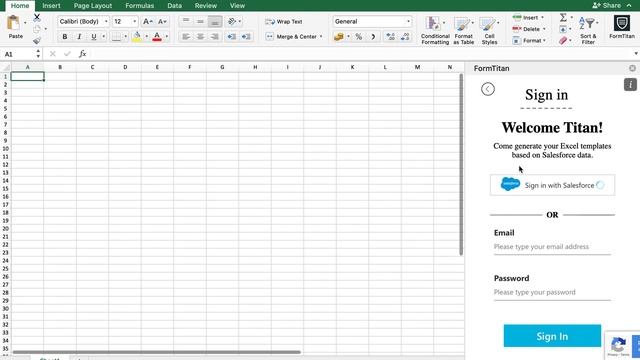
Task: Click the password field
Action: [552, 292]
